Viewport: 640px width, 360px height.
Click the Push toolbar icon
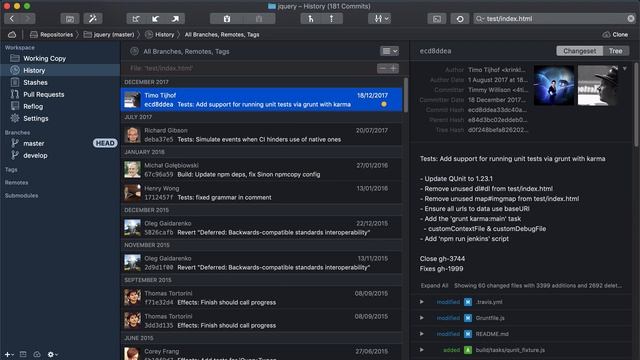coord(175,19)
